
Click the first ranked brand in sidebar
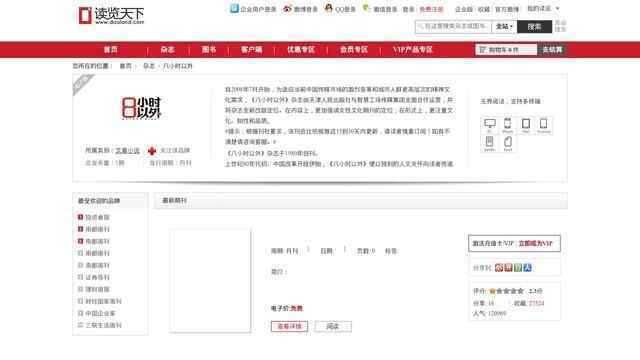pyautogui.click(x=97, y=217)
